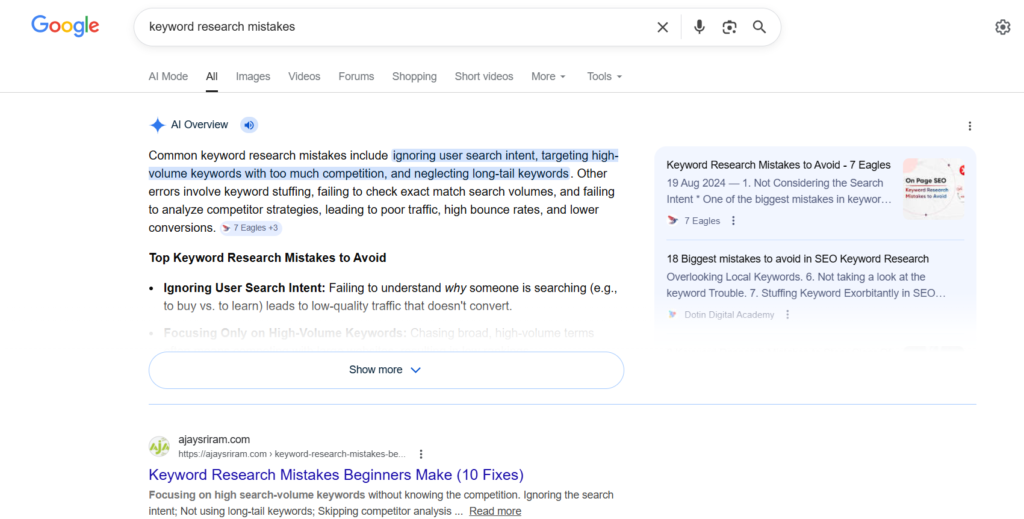Image resolution: width=1024 pixels, height=519 pixels.
Task: Switch to the Images tab
Action: (253, 76)
